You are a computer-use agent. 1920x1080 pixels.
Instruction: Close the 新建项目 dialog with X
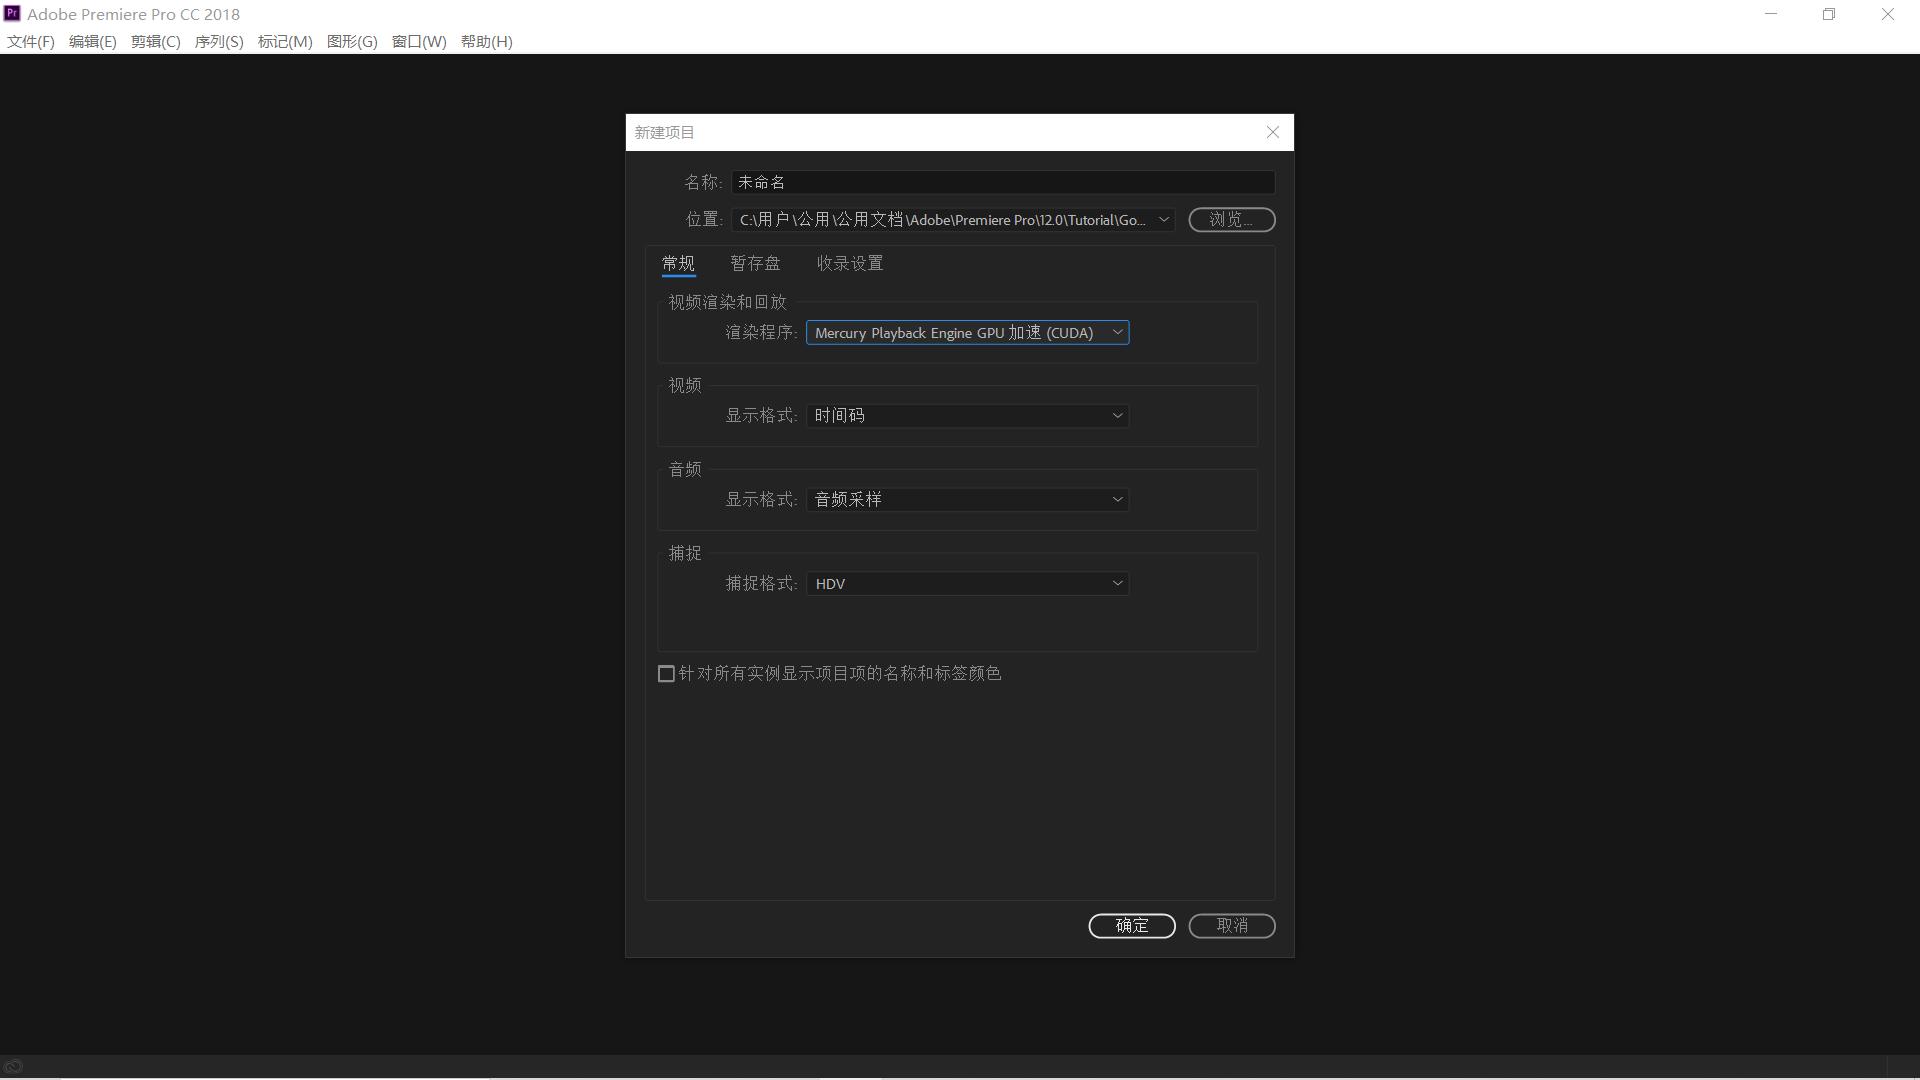click(1272, 132)
